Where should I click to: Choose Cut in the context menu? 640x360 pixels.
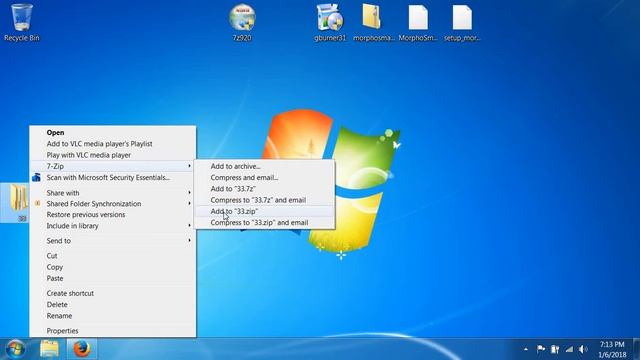[113, 256]
